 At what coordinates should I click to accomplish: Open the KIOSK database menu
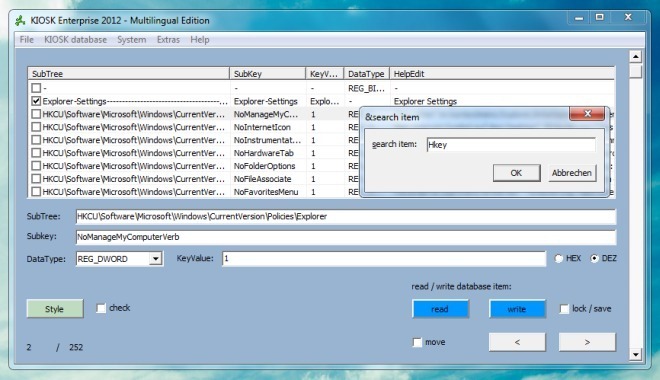pos(75,40)
